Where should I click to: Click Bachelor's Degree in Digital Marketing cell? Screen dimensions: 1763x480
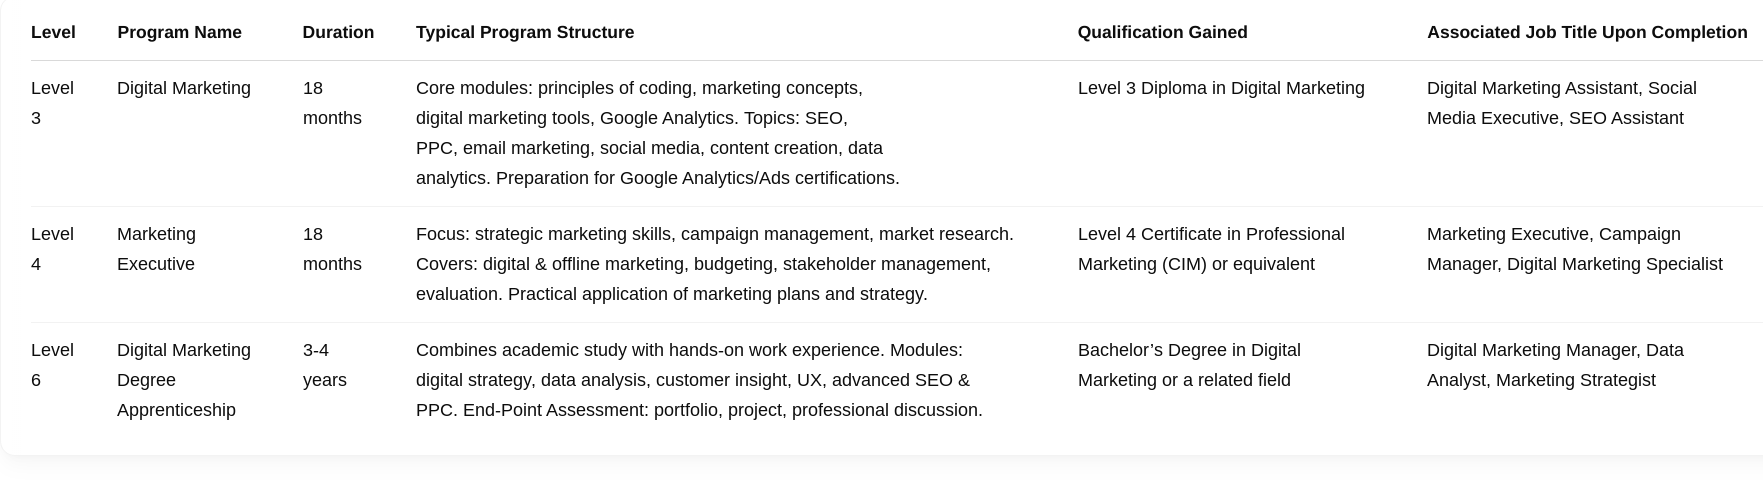click(x=1189, y=365)
